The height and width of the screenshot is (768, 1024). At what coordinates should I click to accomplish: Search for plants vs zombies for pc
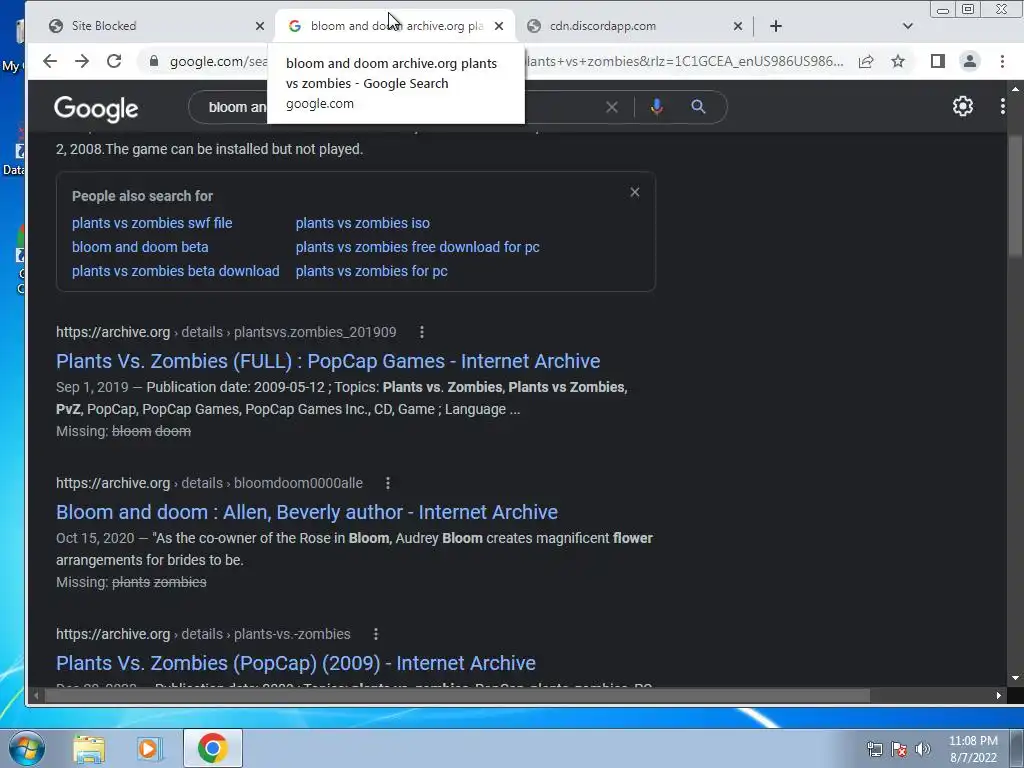(x=372, y=271)
